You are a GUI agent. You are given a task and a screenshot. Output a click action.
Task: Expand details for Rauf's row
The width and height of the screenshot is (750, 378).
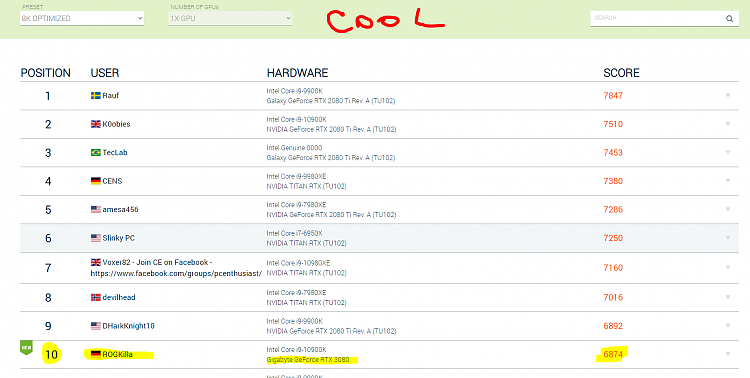pos(728,95)
